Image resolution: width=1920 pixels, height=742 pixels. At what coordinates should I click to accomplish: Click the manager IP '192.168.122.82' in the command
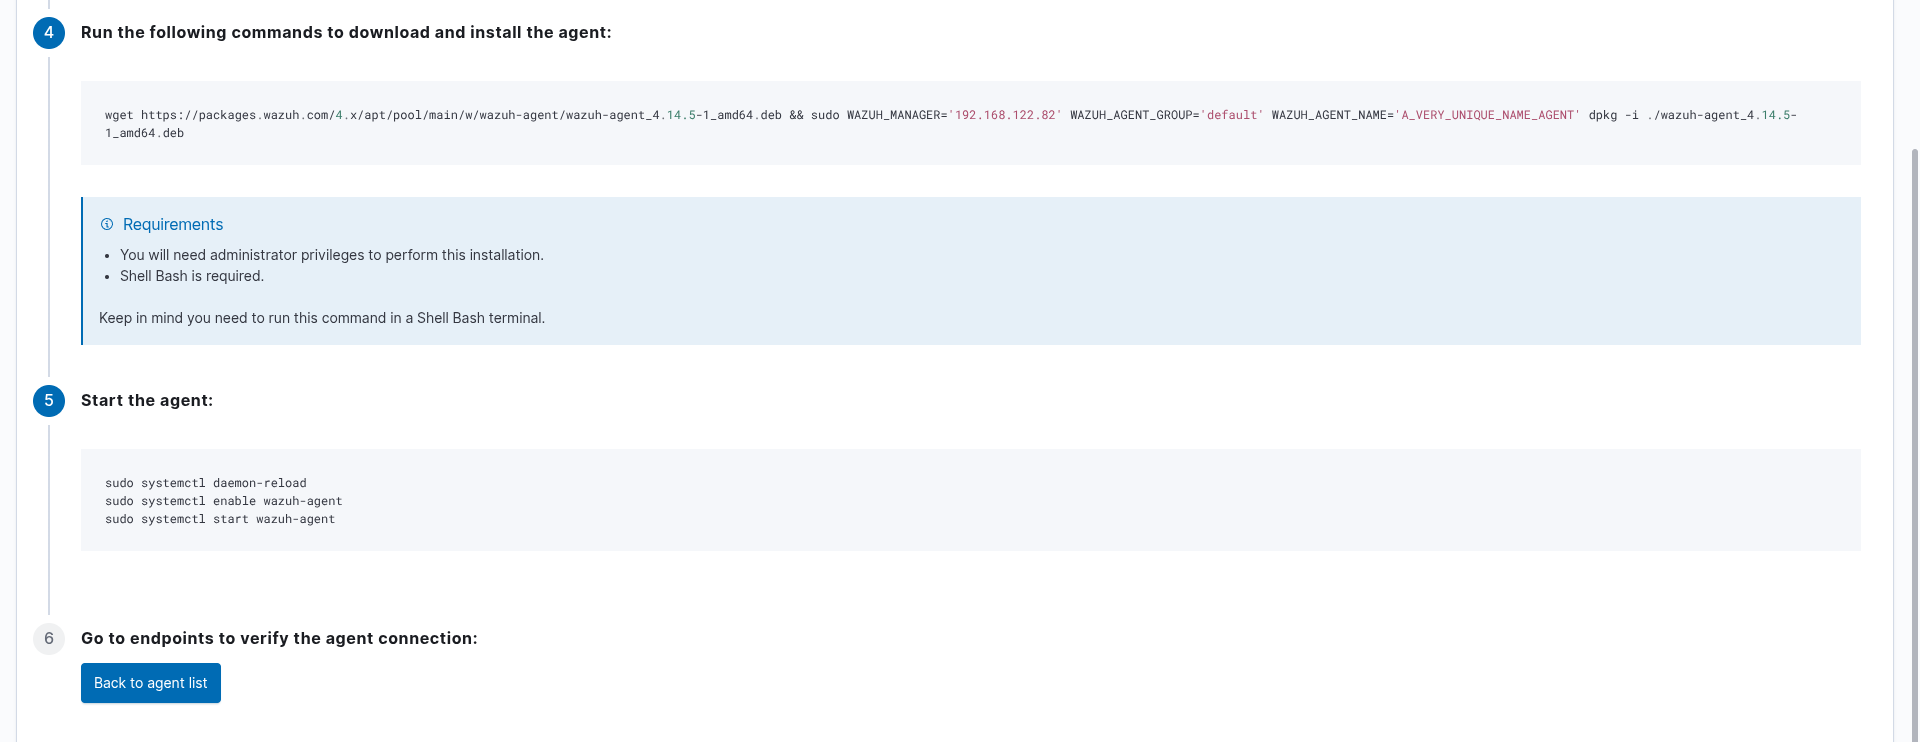1005,115
